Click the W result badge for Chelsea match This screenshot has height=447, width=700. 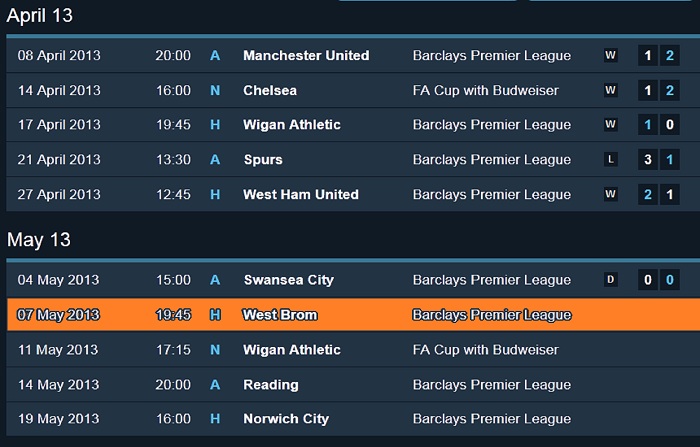tap(610, 91)
